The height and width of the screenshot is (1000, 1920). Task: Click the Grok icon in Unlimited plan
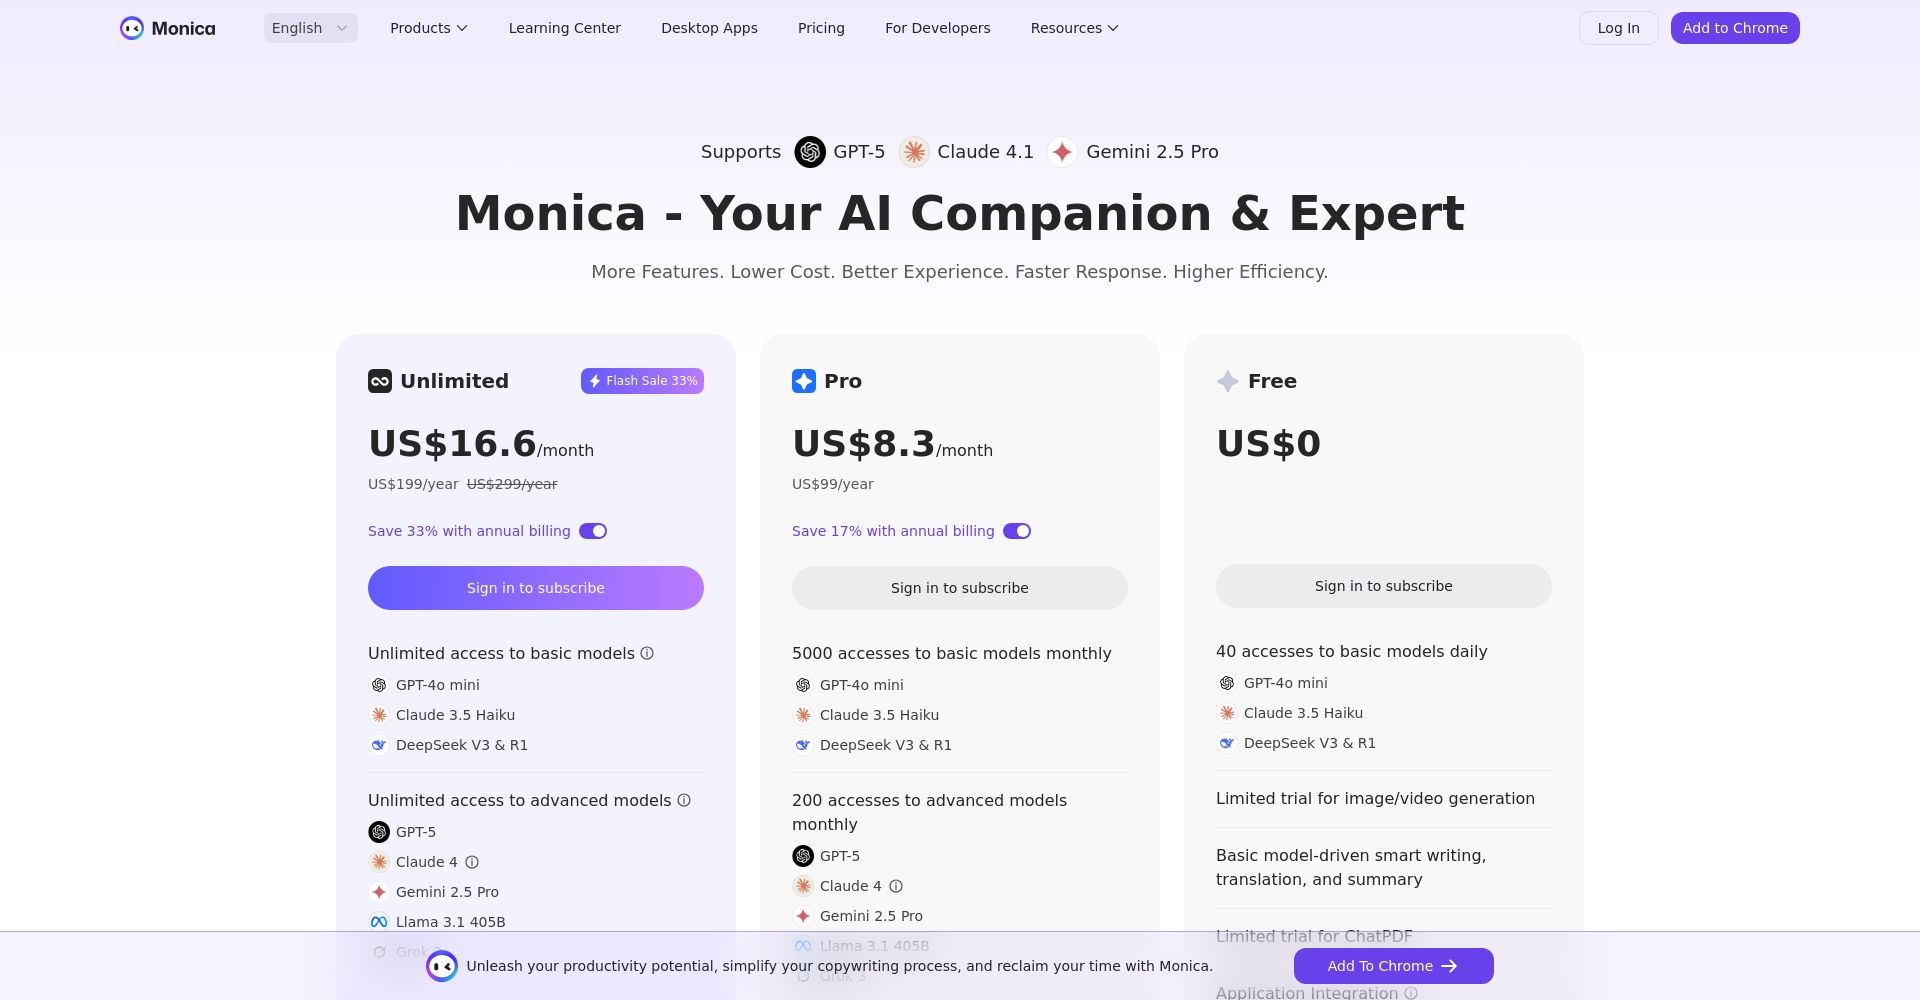tap(379, 952)
